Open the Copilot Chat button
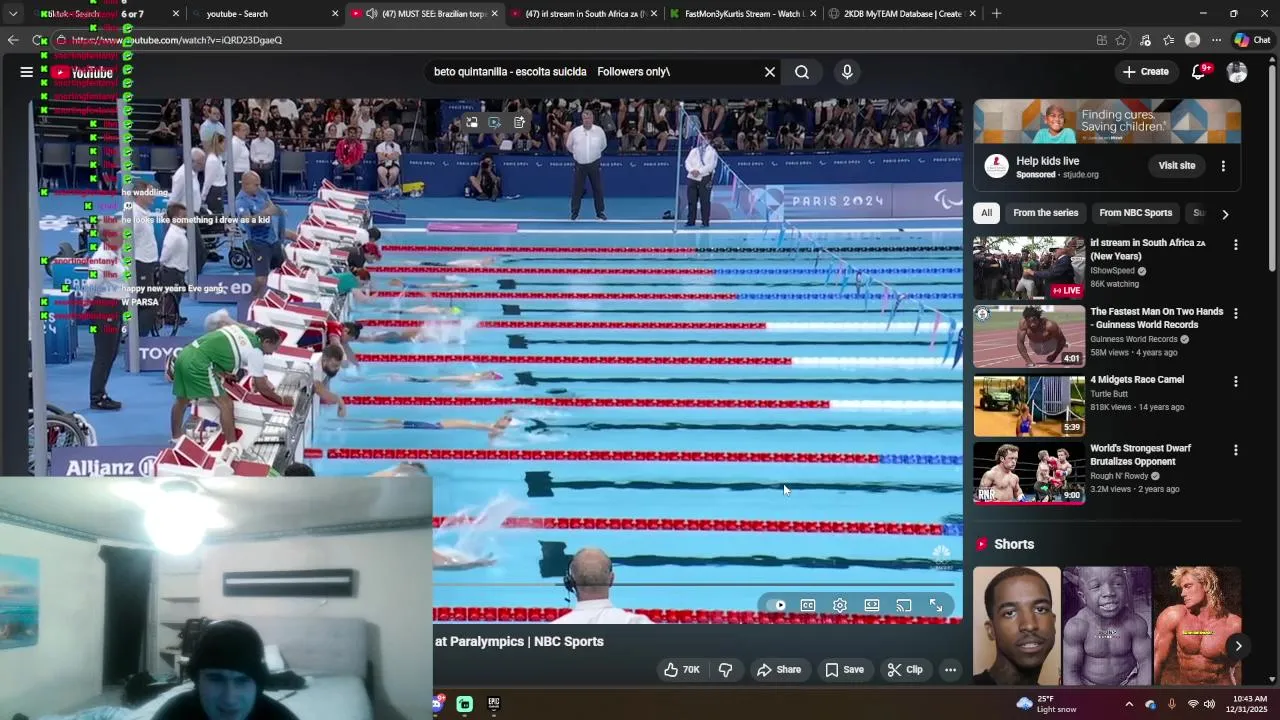The width and height of the screenshot is (1280, 720). 1252,40
